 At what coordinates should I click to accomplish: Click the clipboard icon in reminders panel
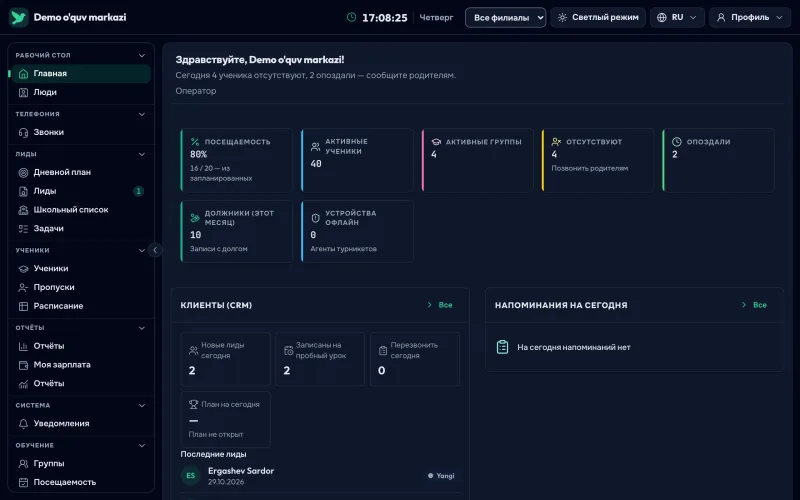click(503, 347)
